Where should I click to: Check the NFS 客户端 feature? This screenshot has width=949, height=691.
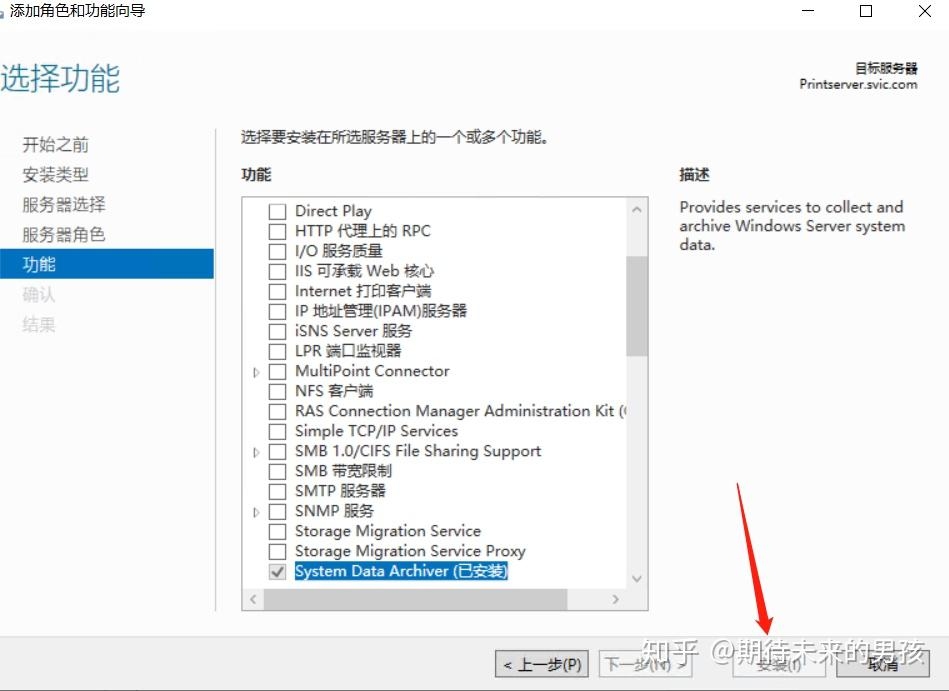277,391
